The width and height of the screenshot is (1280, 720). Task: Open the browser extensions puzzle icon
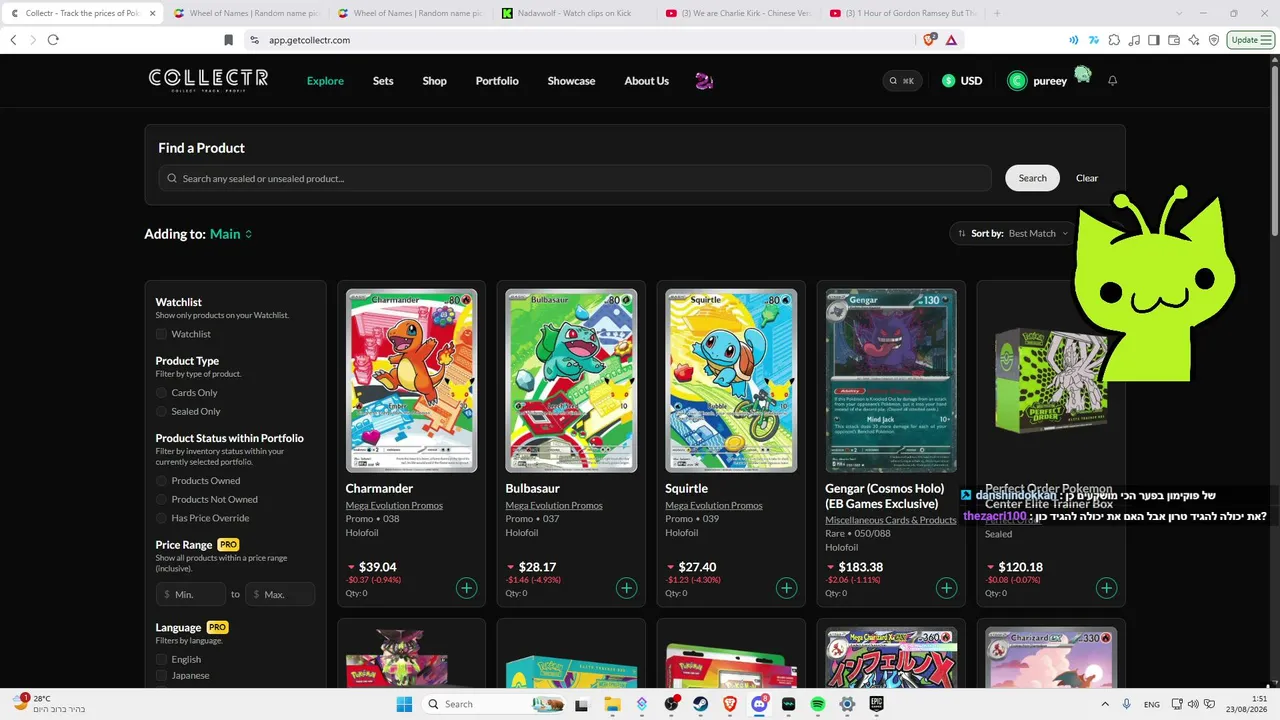[1114, 40]
